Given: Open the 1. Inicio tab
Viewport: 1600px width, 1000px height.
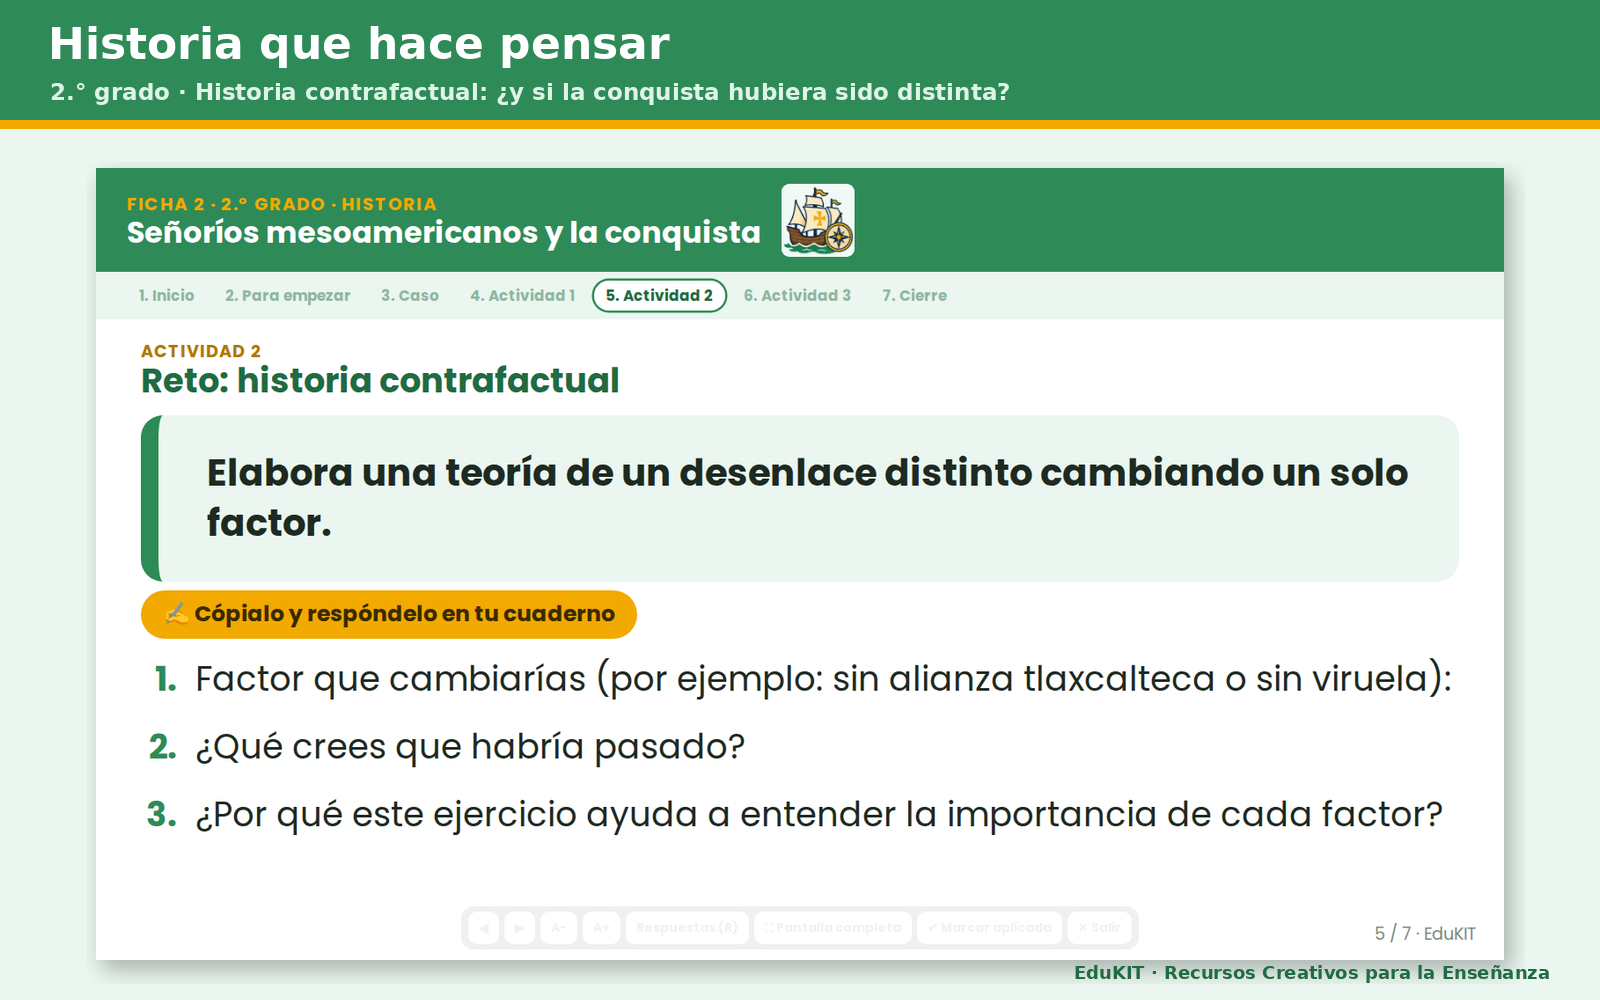Looking at the screenshot, I should [x=166, y=296].
